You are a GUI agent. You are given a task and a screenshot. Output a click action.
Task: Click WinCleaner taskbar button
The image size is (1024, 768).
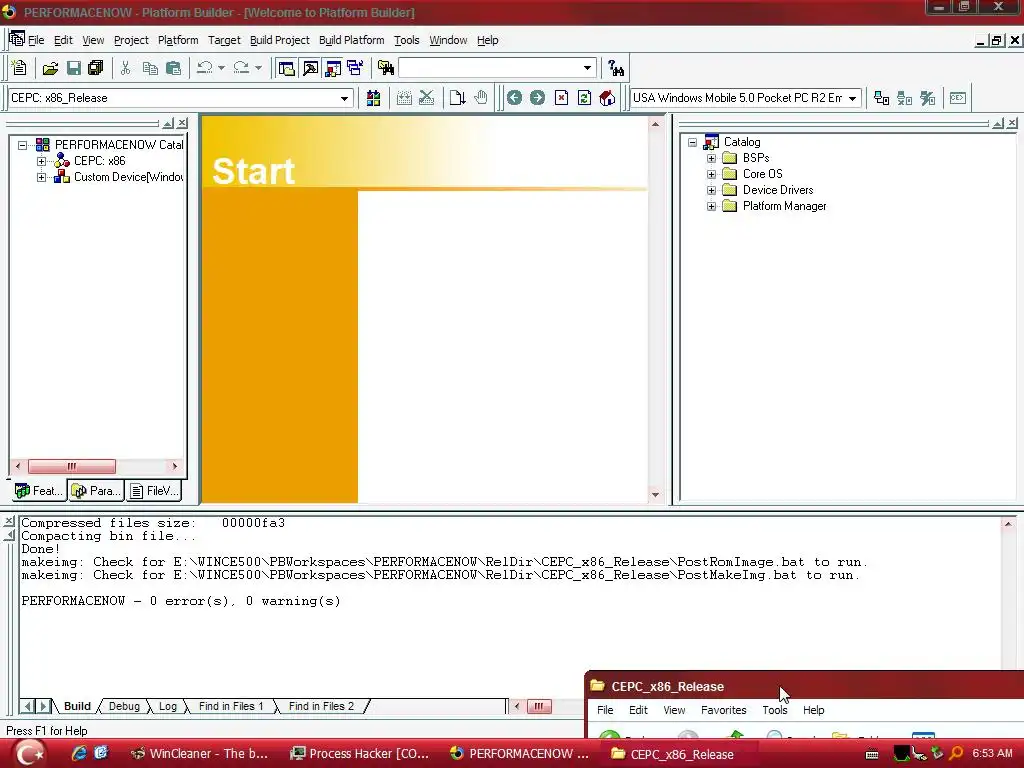click(x=200, y=754)
